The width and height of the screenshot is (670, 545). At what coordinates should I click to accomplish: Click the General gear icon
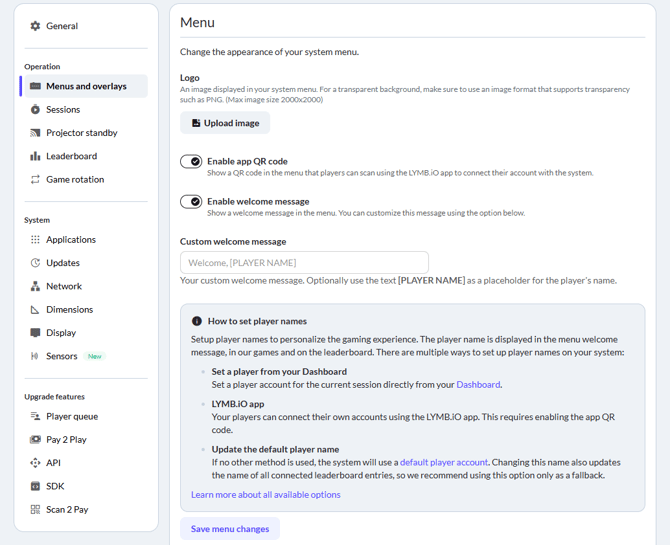[35, 26]
